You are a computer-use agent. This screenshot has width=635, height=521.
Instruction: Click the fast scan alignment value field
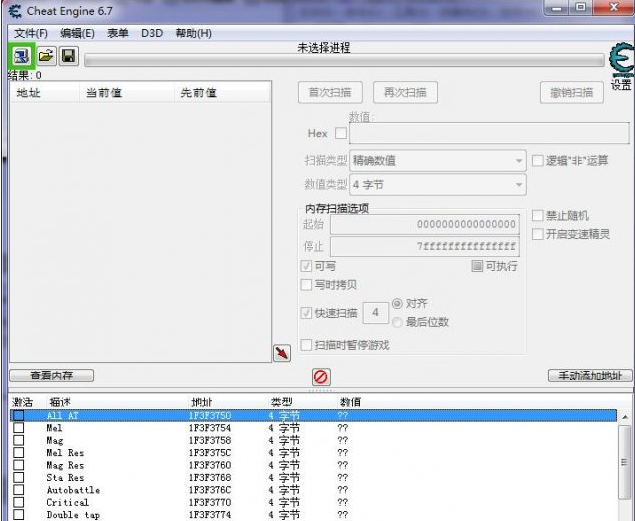(x=375, y=313)
